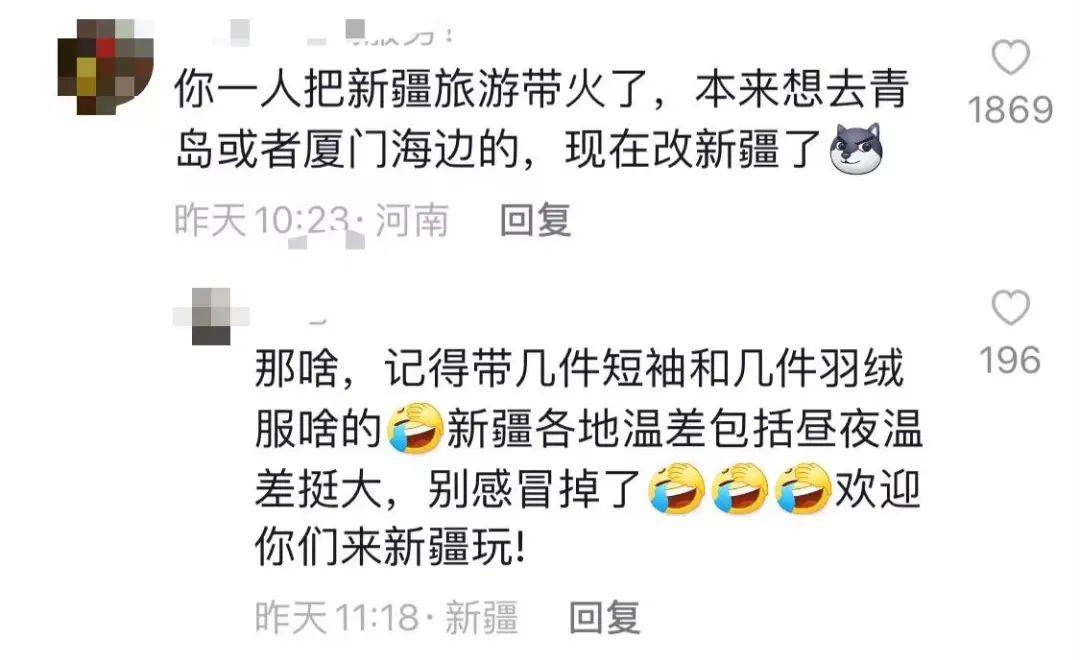The image size is (1080, 660).
Task: Click the laughing emoji after 服啥的
Action: click(415, 428)
